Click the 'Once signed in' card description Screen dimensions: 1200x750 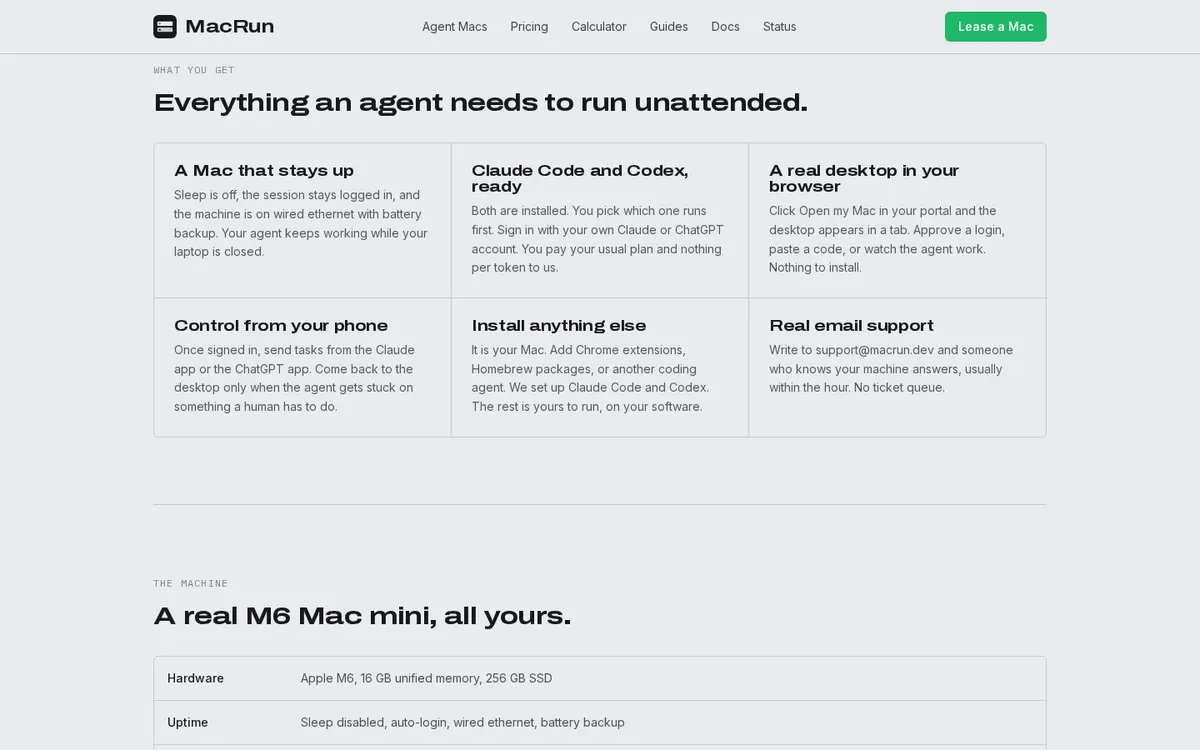296,378
